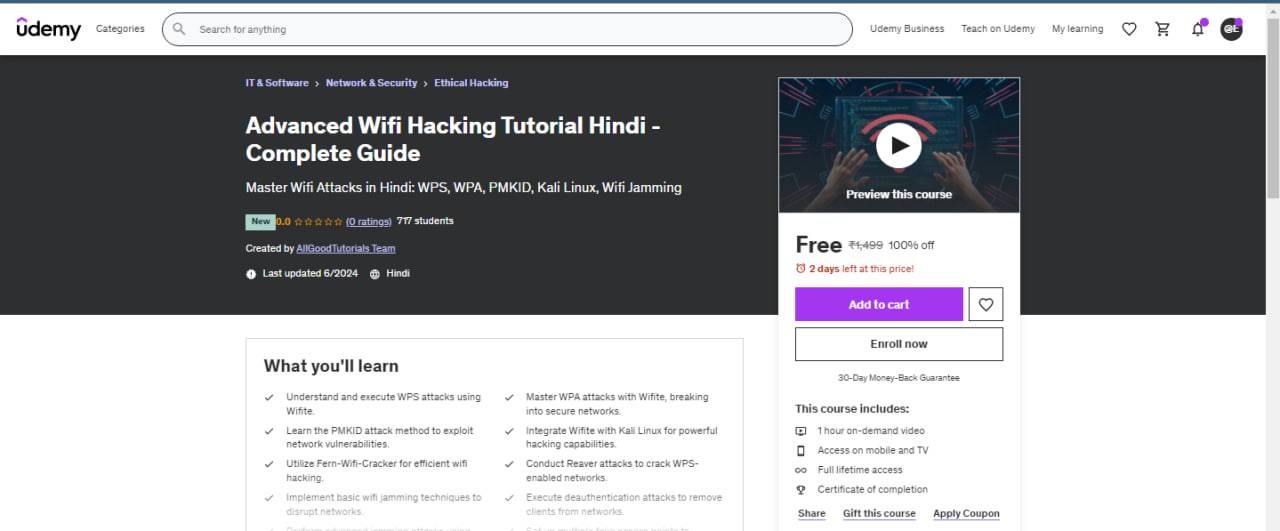
Task: Click 'Learn the PMKID attack method' item
Action: [380, 437]
